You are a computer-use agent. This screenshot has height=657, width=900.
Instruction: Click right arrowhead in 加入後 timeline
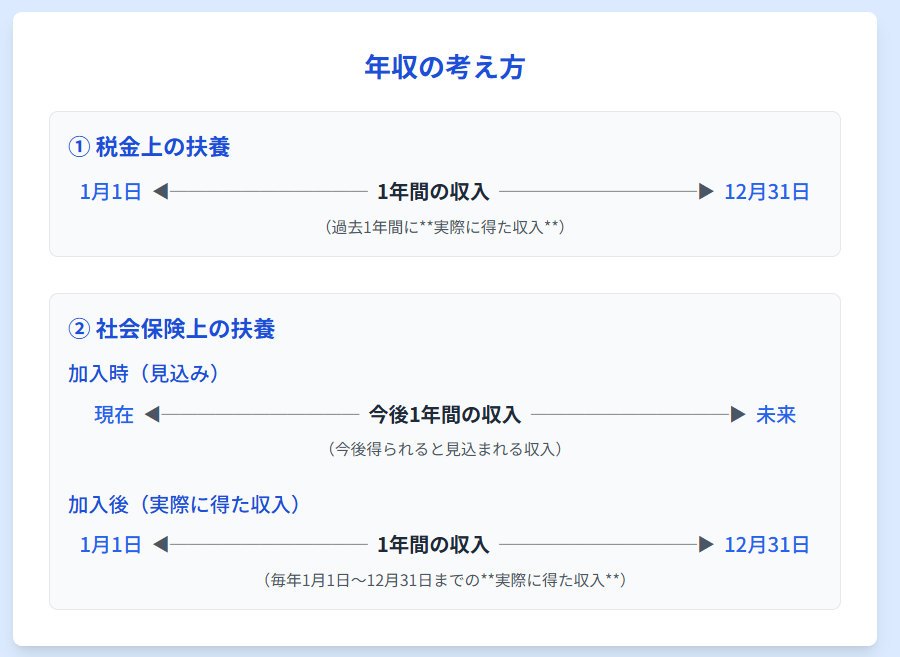(706, 545)
